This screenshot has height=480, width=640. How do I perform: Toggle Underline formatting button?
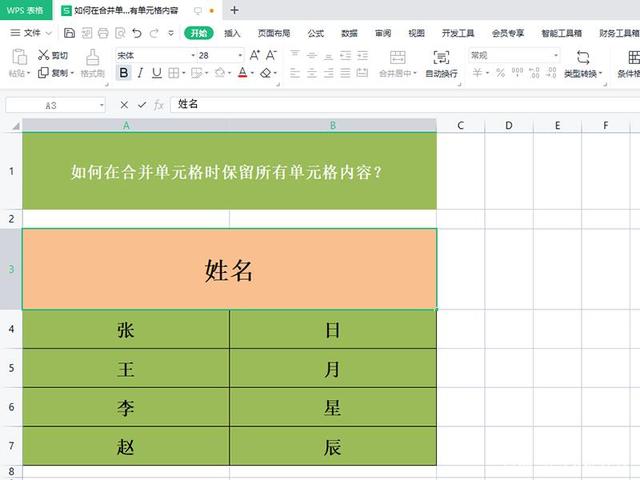(x=156, y=73)
